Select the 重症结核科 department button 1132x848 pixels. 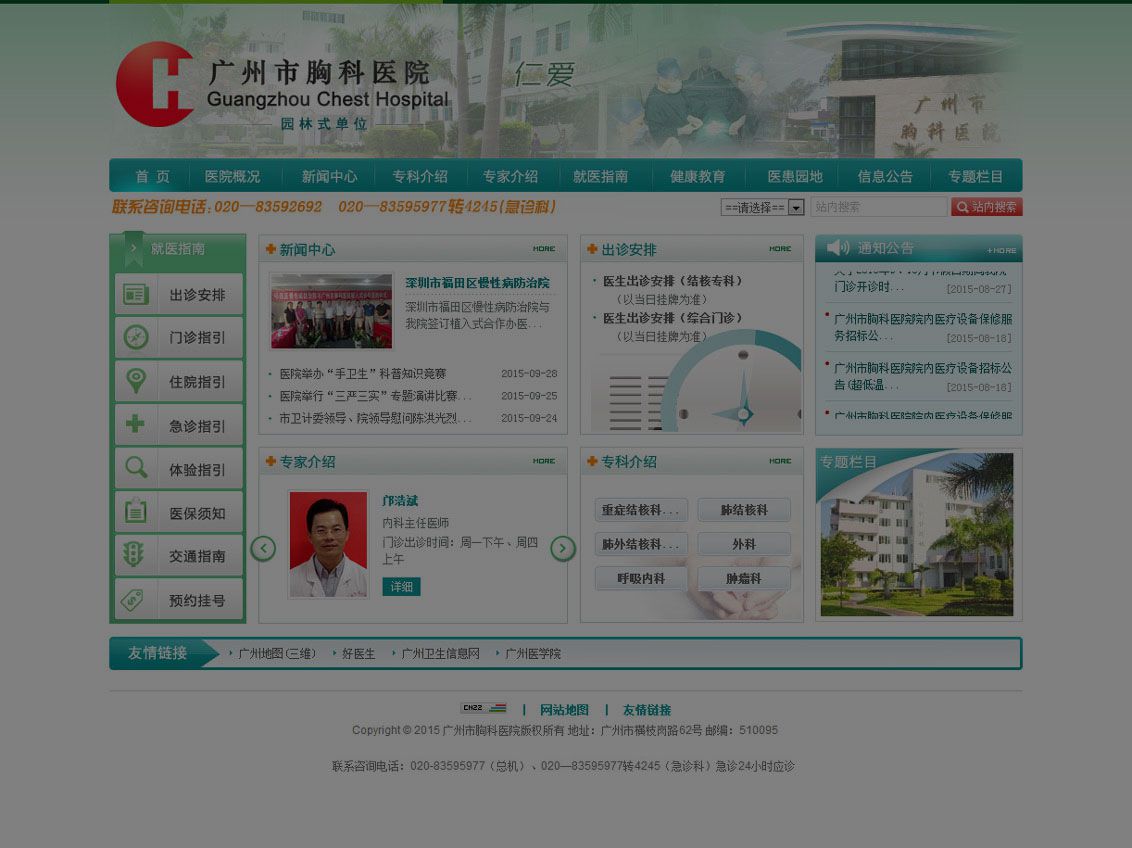coord(641,510)
